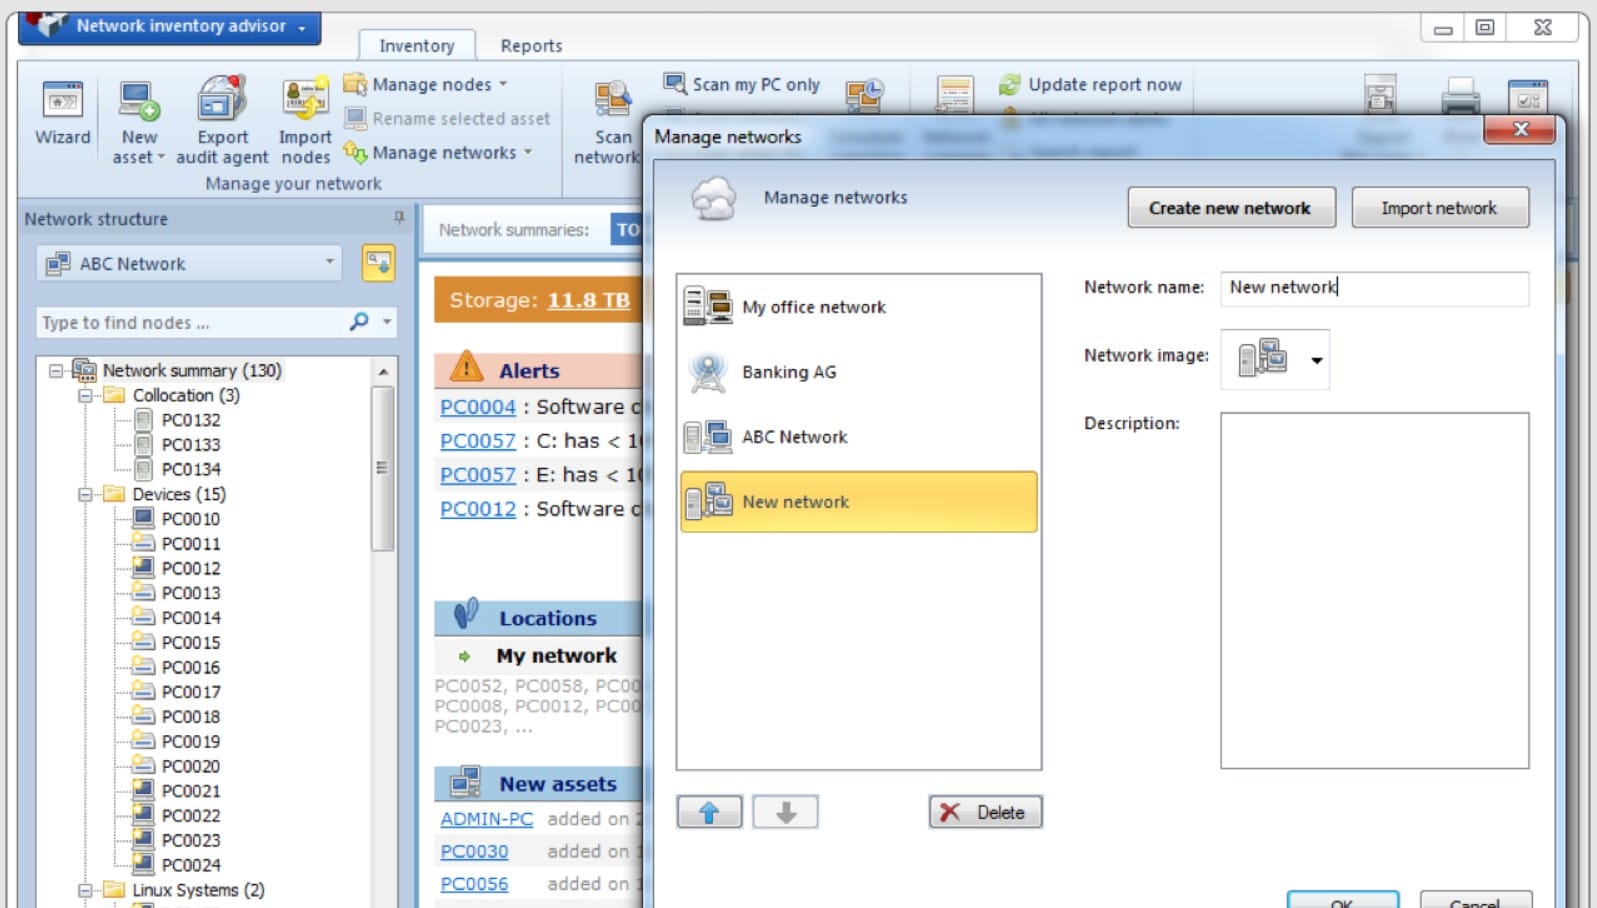The image size is (1597, 908).
Task: Collapse the Devices (15) folder
Action: point(85,494)
